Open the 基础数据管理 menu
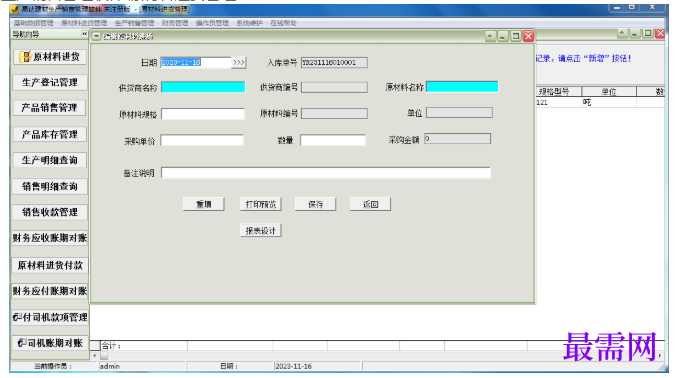This screenshot has height=378, width=675. click(34, 23)
